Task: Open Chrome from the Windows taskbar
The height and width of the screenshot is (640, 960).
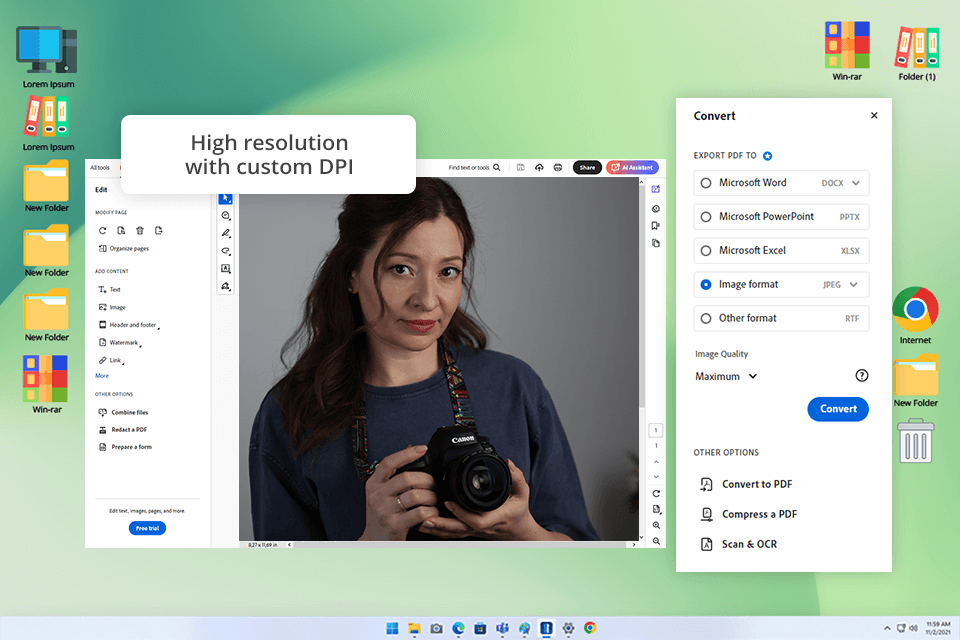Action: tap(590, 628)
